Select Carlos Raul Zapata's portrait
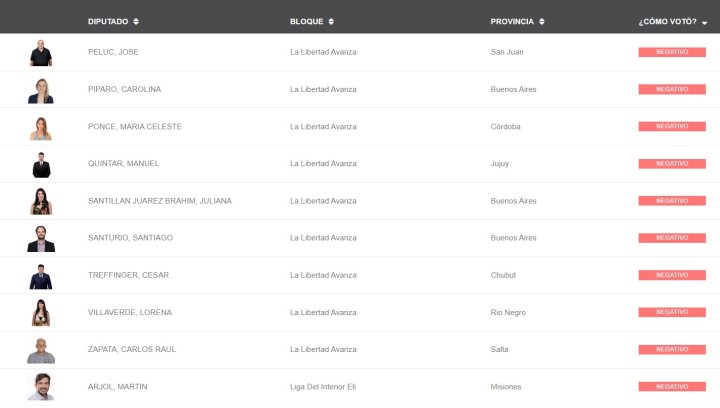This screenshot has width=720, height=408. click(41, 351)
